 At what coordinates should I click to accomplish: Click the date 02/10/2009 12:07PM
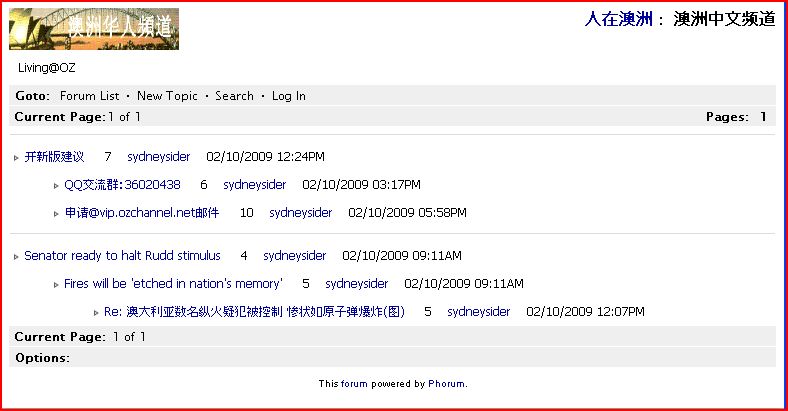(x=585, y=312)
